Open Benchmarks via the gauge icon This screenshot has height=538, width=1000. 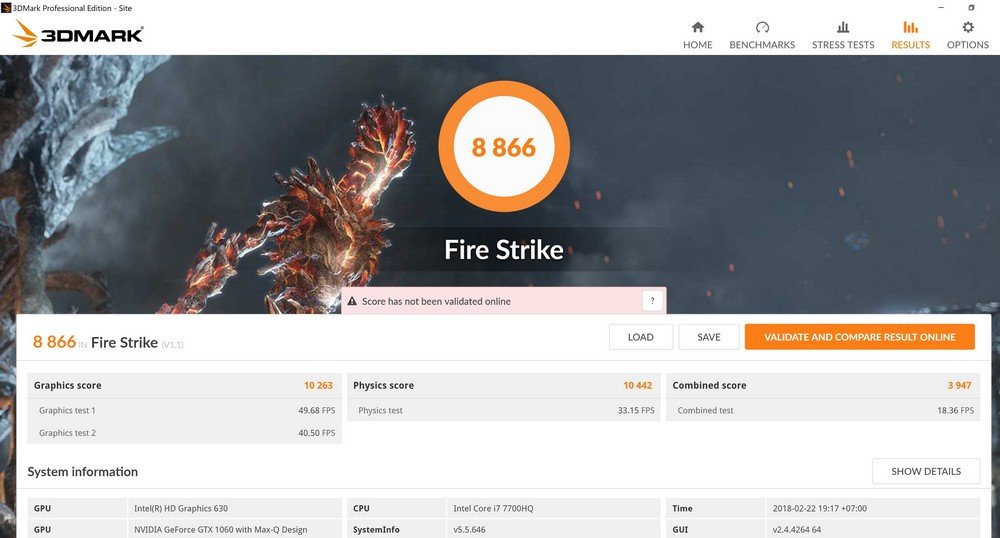click(762, 27)
